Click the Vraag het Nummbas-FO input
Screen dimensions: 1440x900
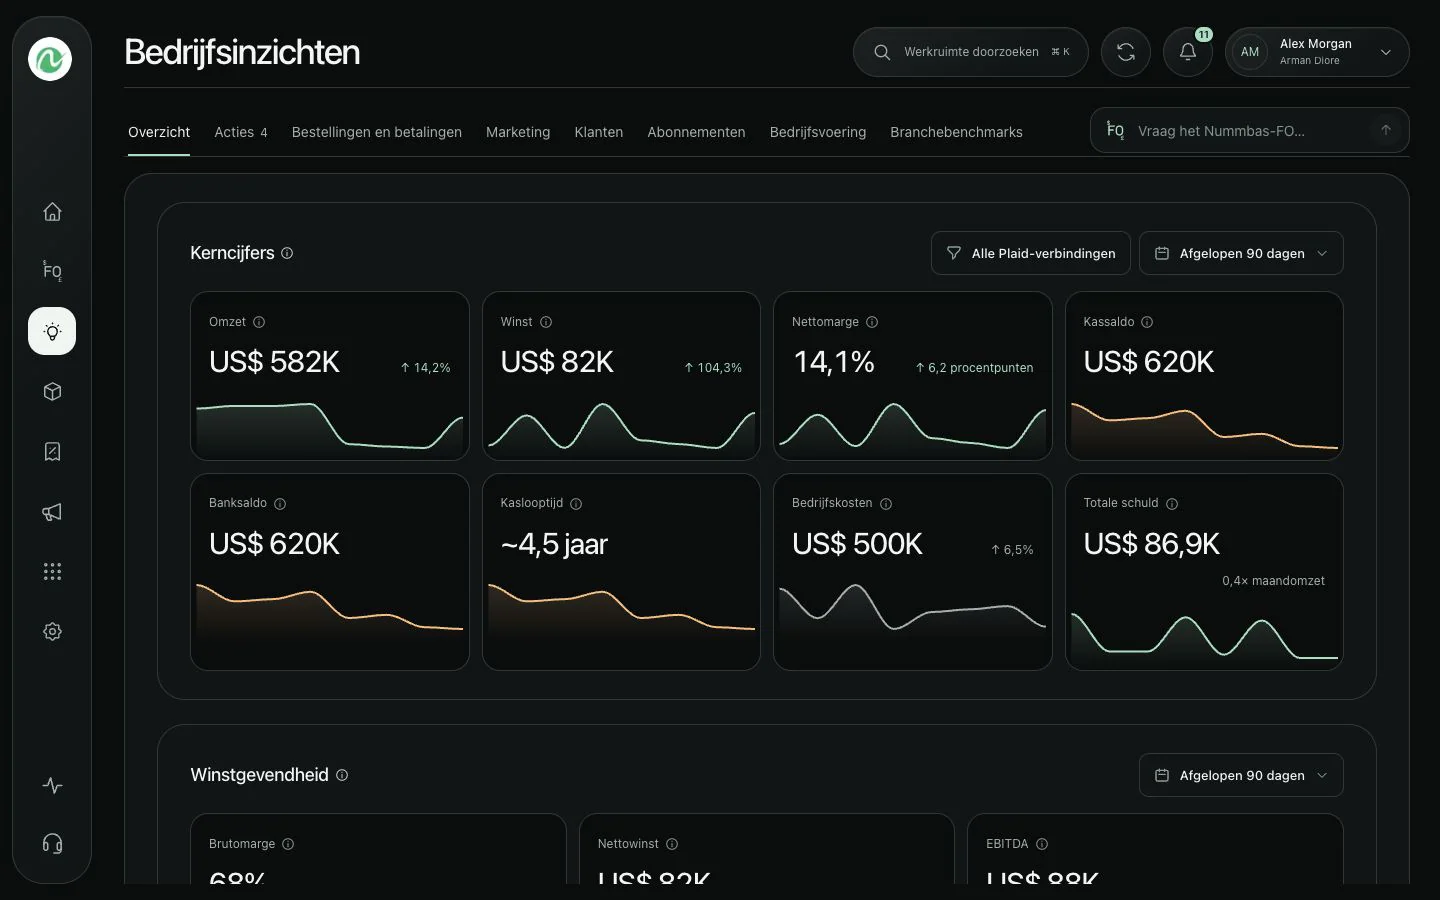pyautogui.click(x=1250, y=130)
